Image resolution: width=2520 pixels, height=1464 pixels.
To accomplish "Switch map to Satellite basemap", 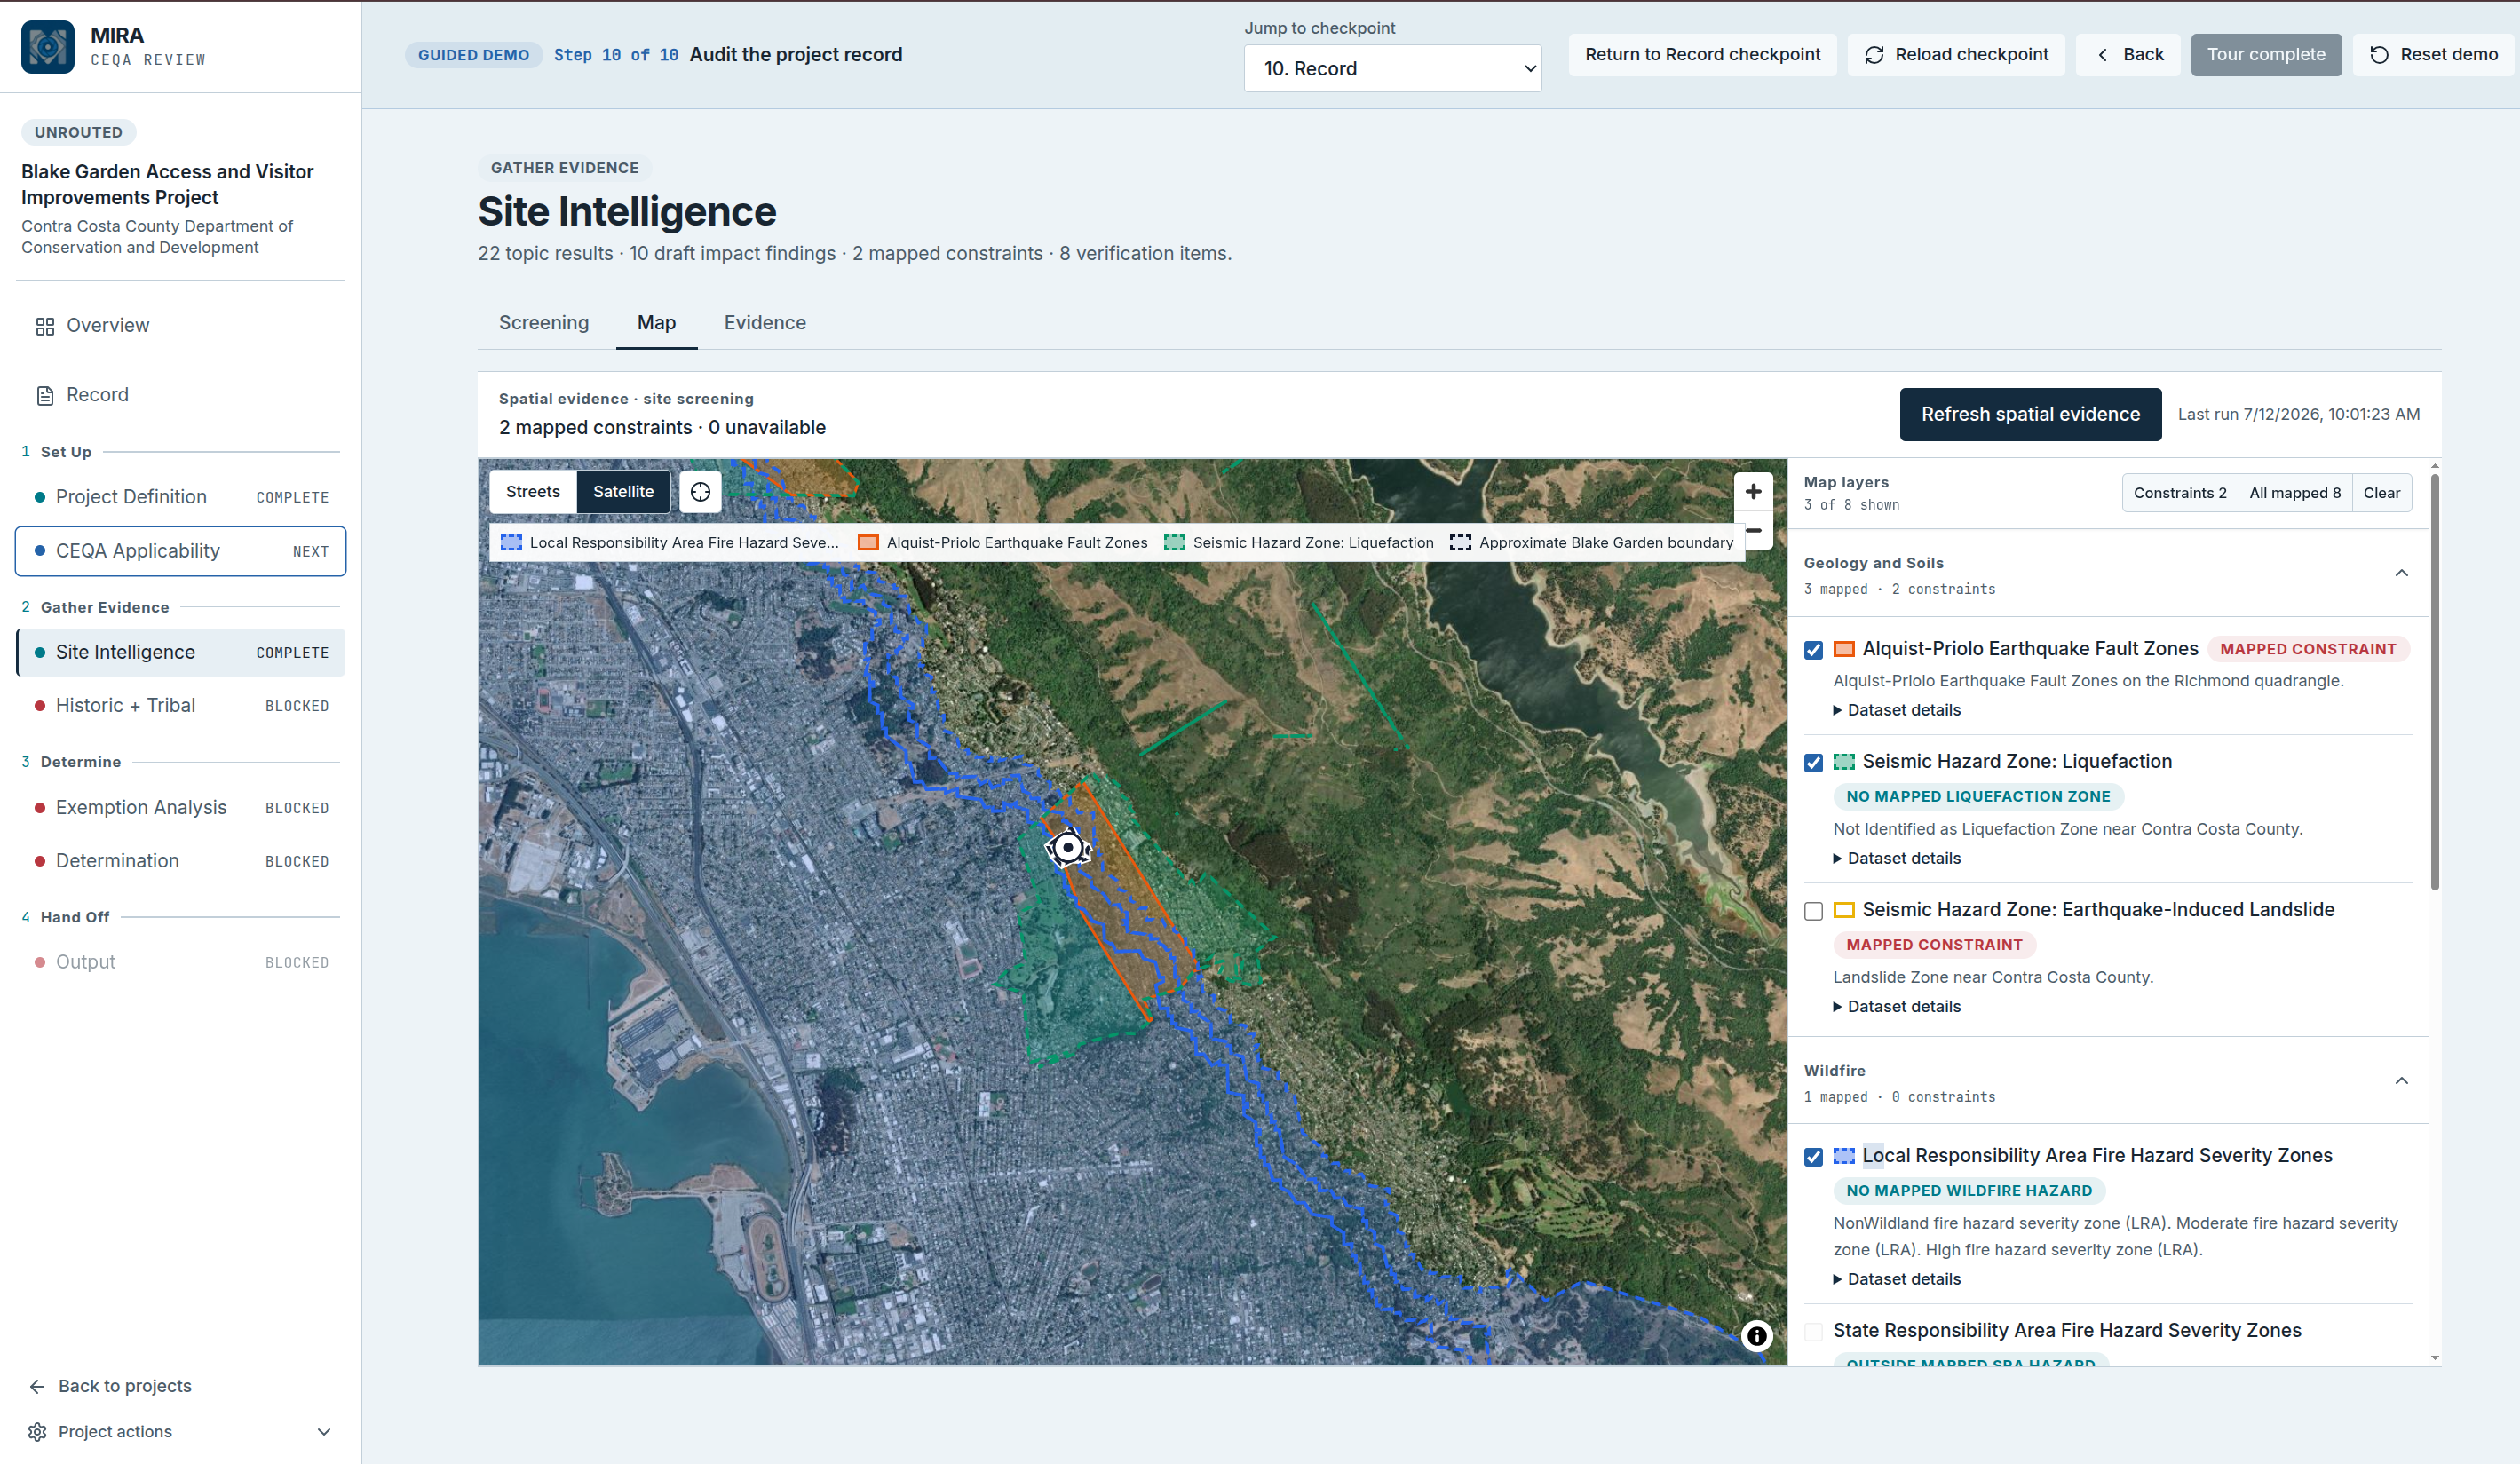I will pyautogui.click(x=623, y=491).
